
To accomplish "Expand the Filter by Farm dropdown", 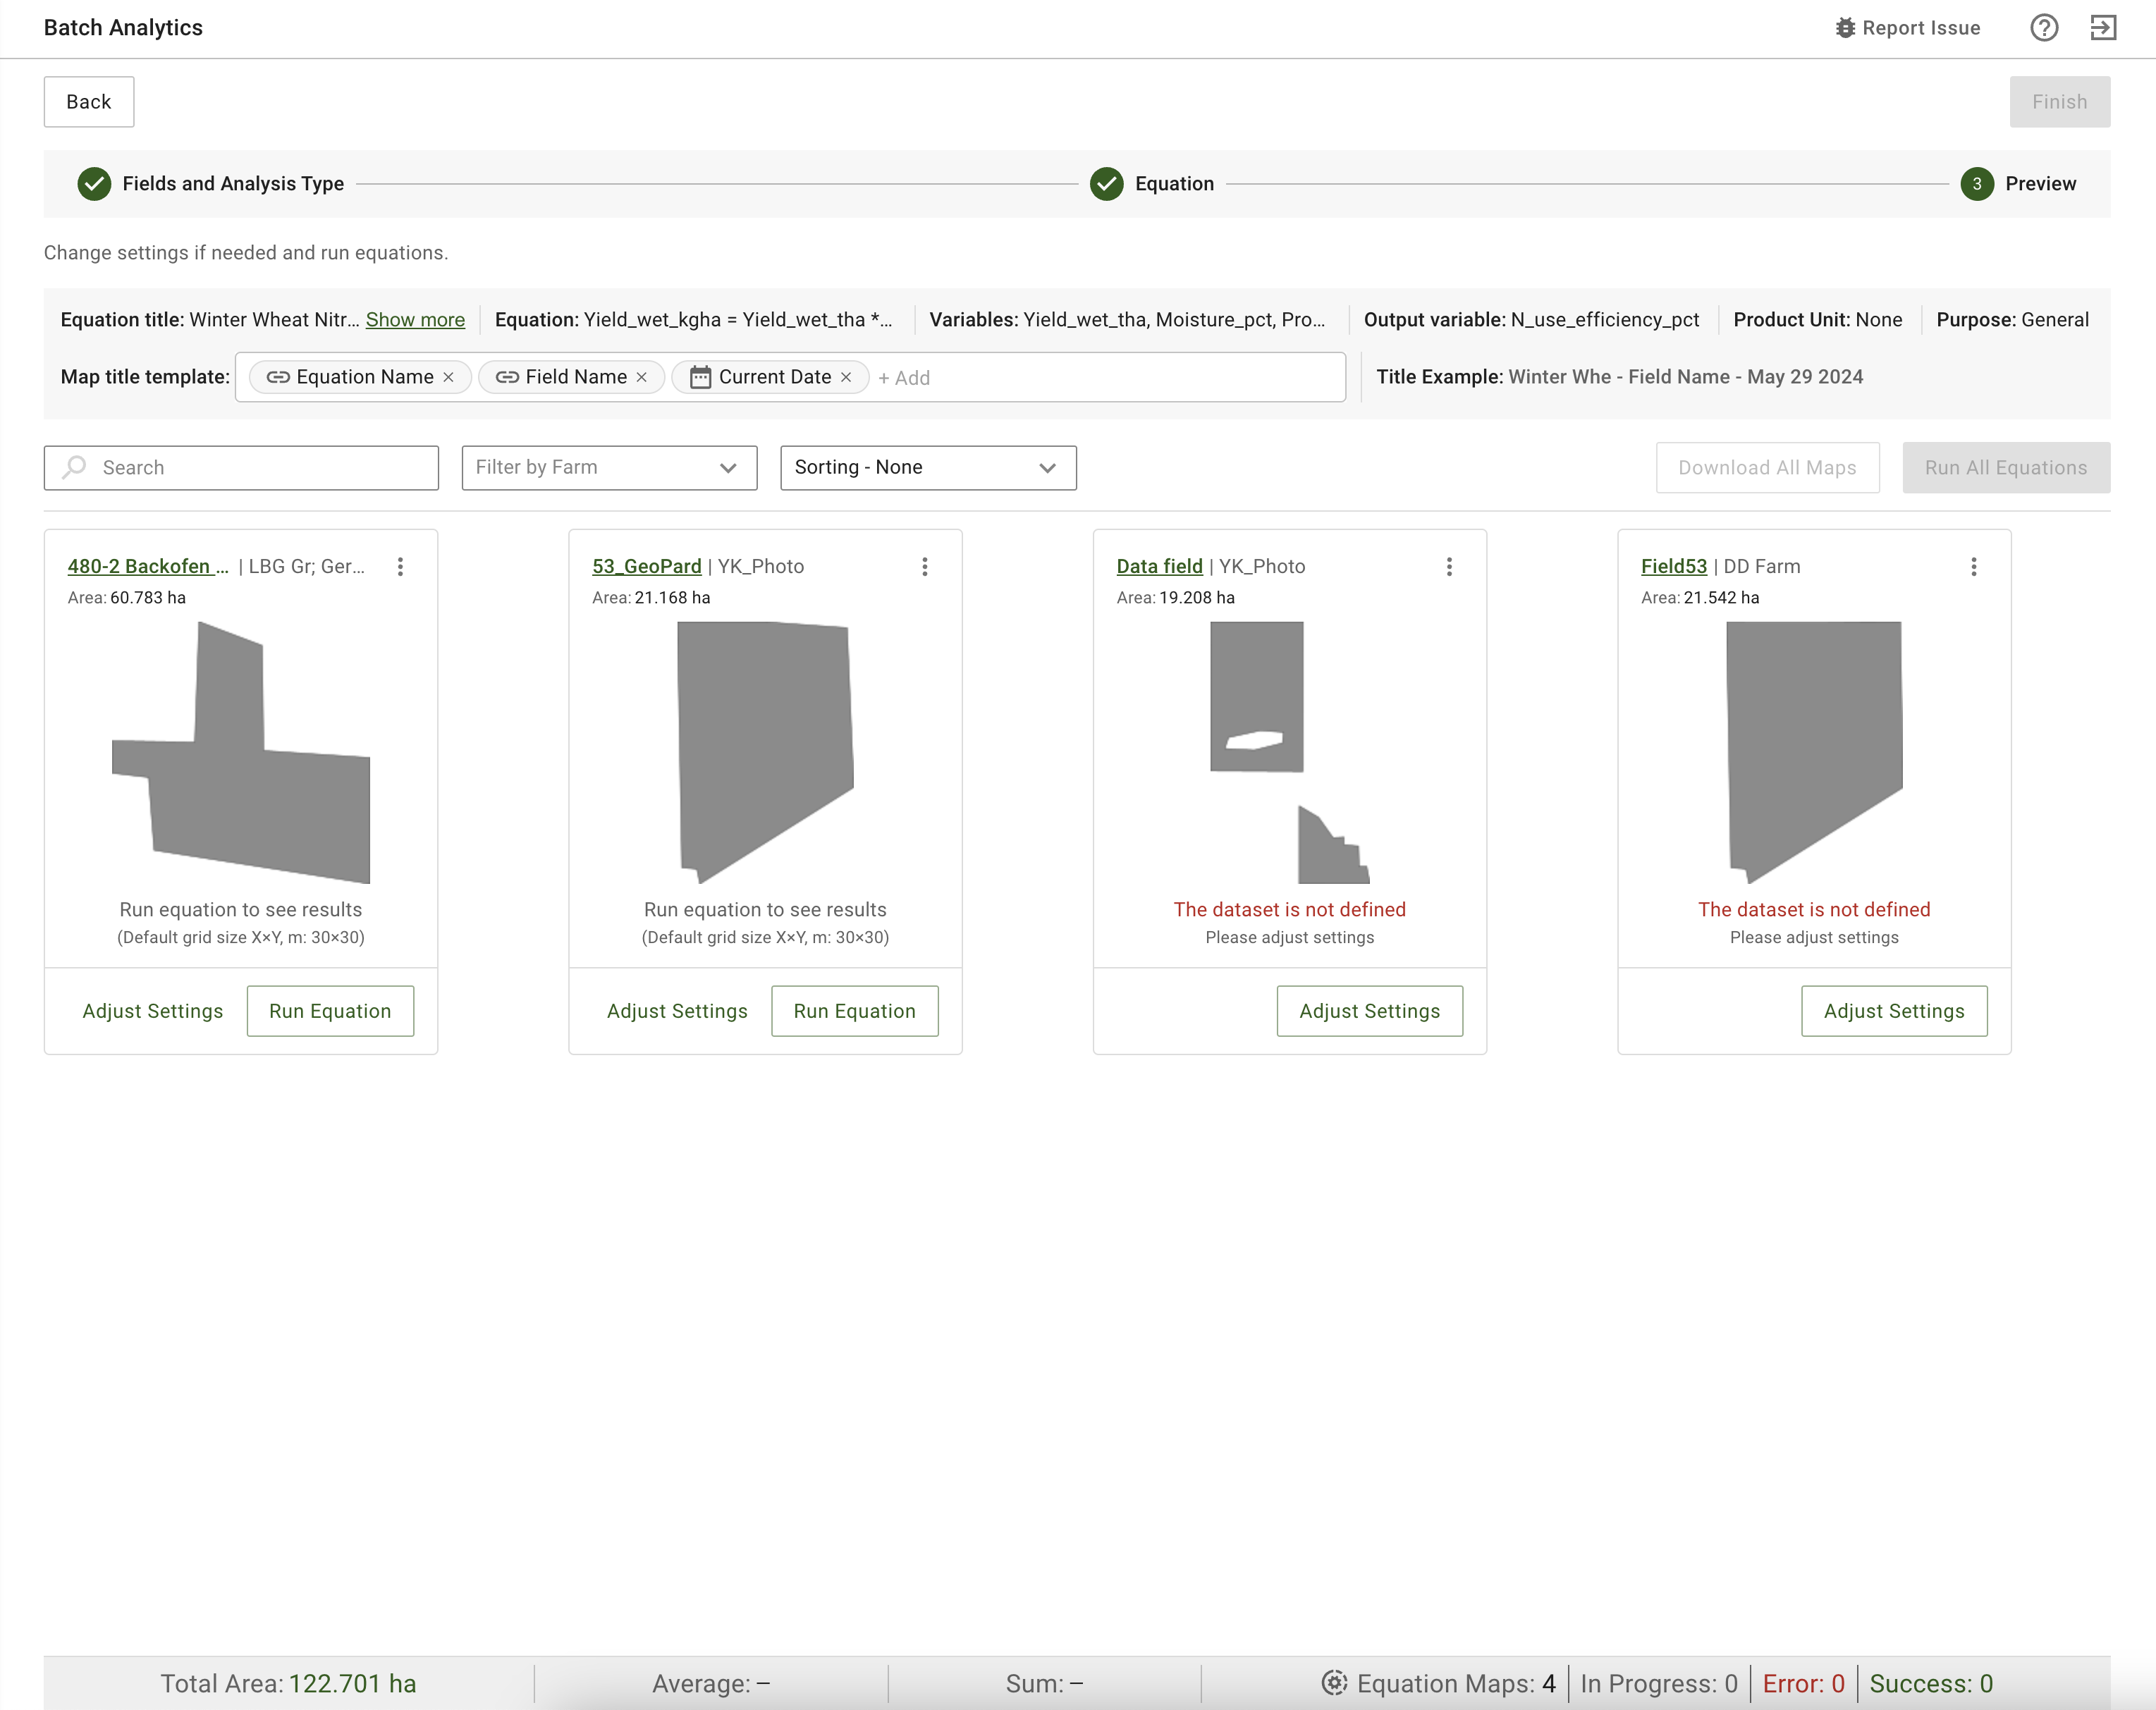I will coord(609,468).
